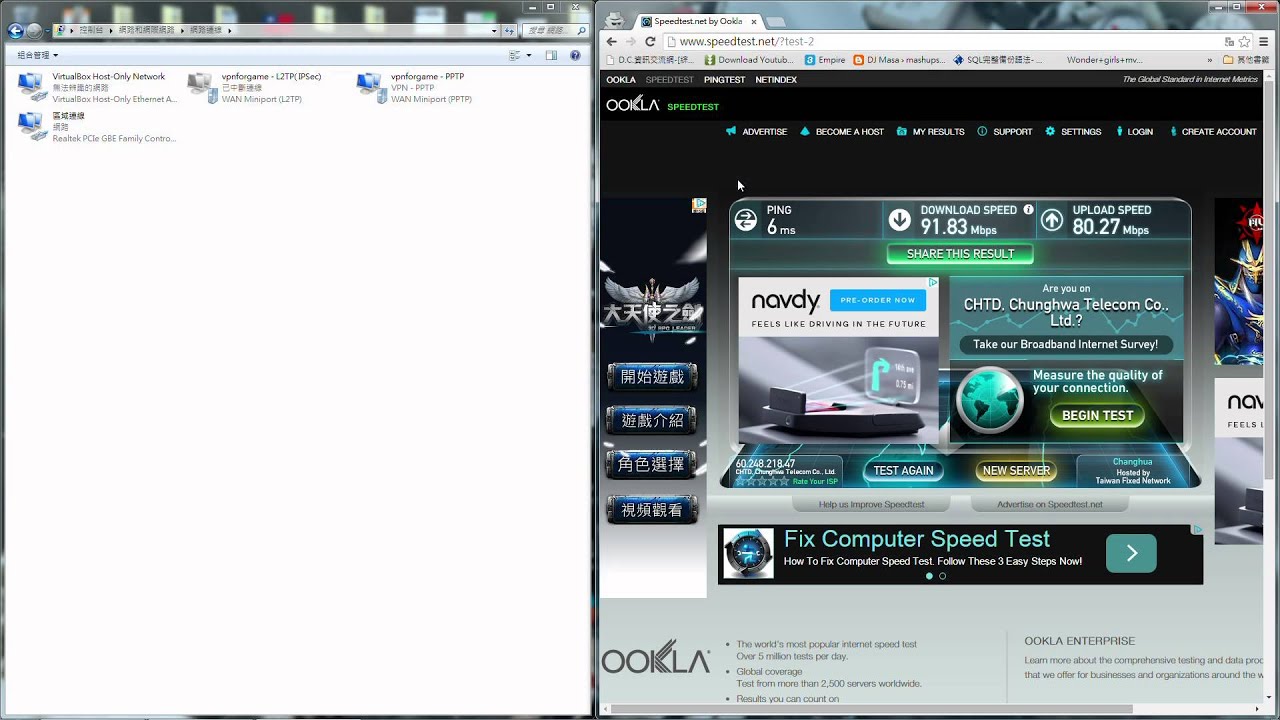The image size is (1280, 720).
Task: Click the Explorer search box
Action: (555, 31)
